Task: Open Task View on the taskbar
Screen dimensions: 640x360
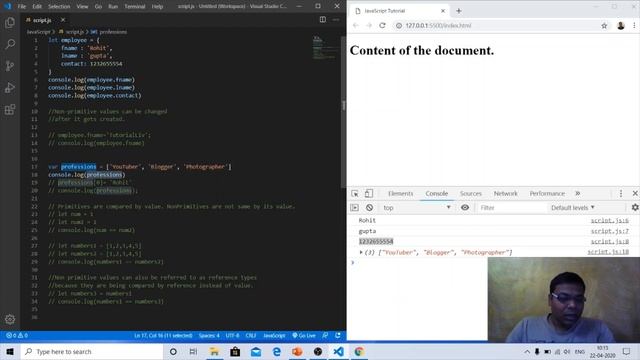Action: tap(193, 351)
